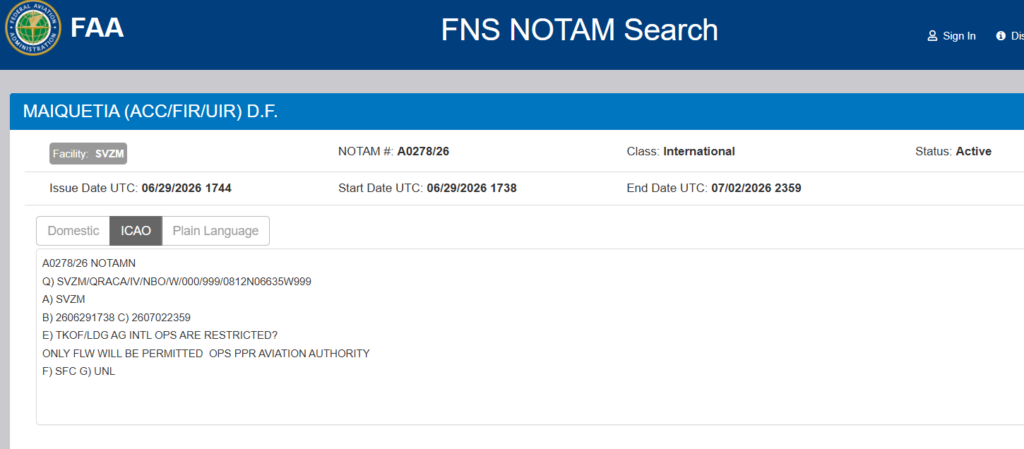
Task: Switch to the Domestic tab
Action: [x=73, y=231]
